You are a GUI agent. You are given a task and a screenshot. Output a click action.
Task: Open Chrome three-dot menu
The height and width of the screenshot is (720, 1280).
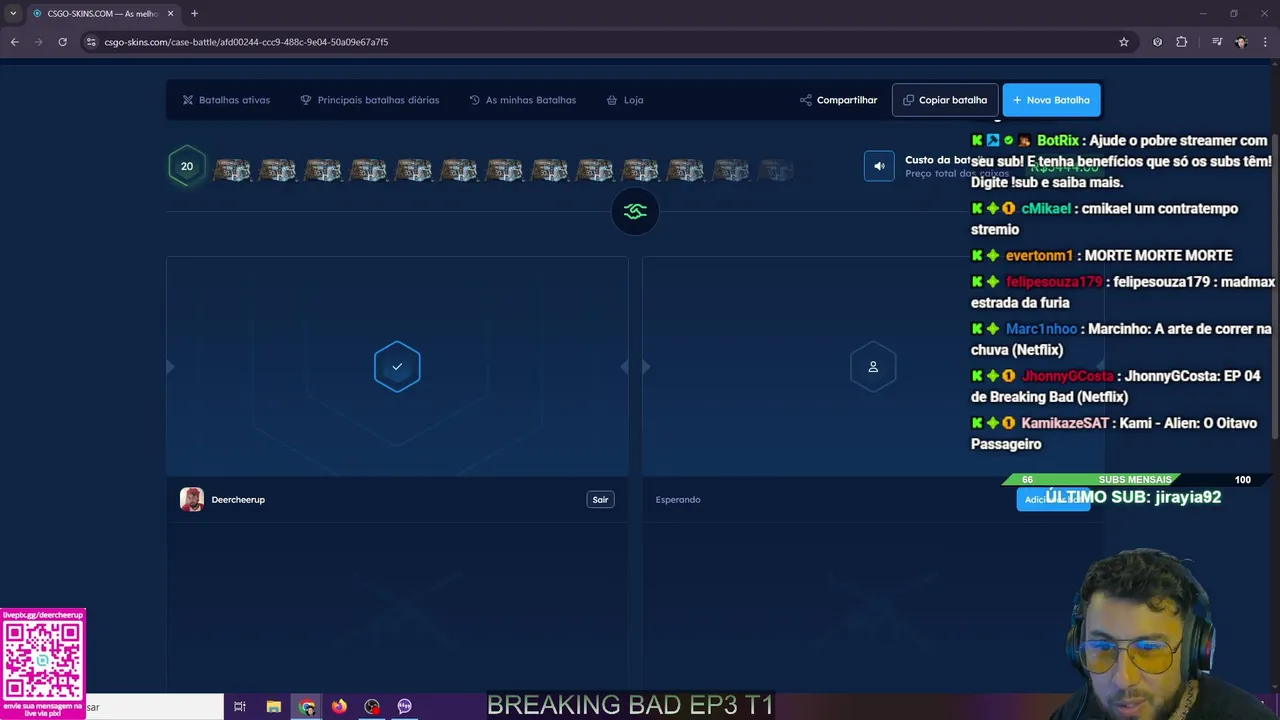[1265, 42]
